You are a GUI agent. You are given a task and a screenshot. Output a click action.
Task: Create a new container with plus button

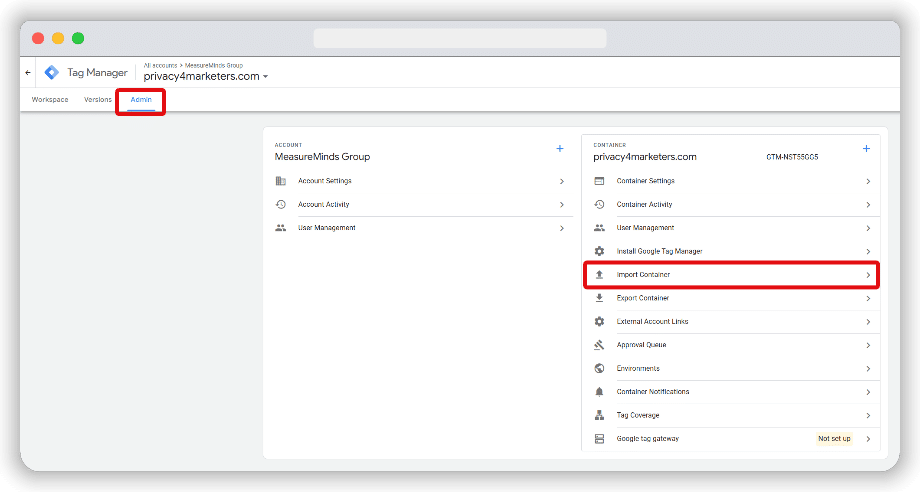[866, 149]
